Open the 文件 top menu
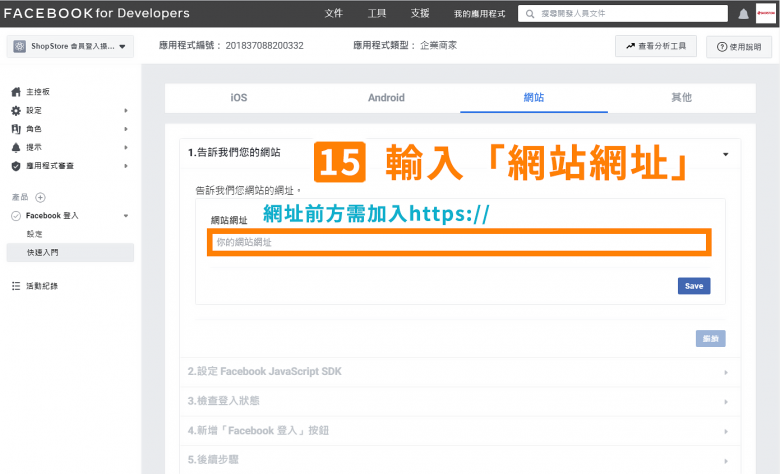 tap(334, 13)
